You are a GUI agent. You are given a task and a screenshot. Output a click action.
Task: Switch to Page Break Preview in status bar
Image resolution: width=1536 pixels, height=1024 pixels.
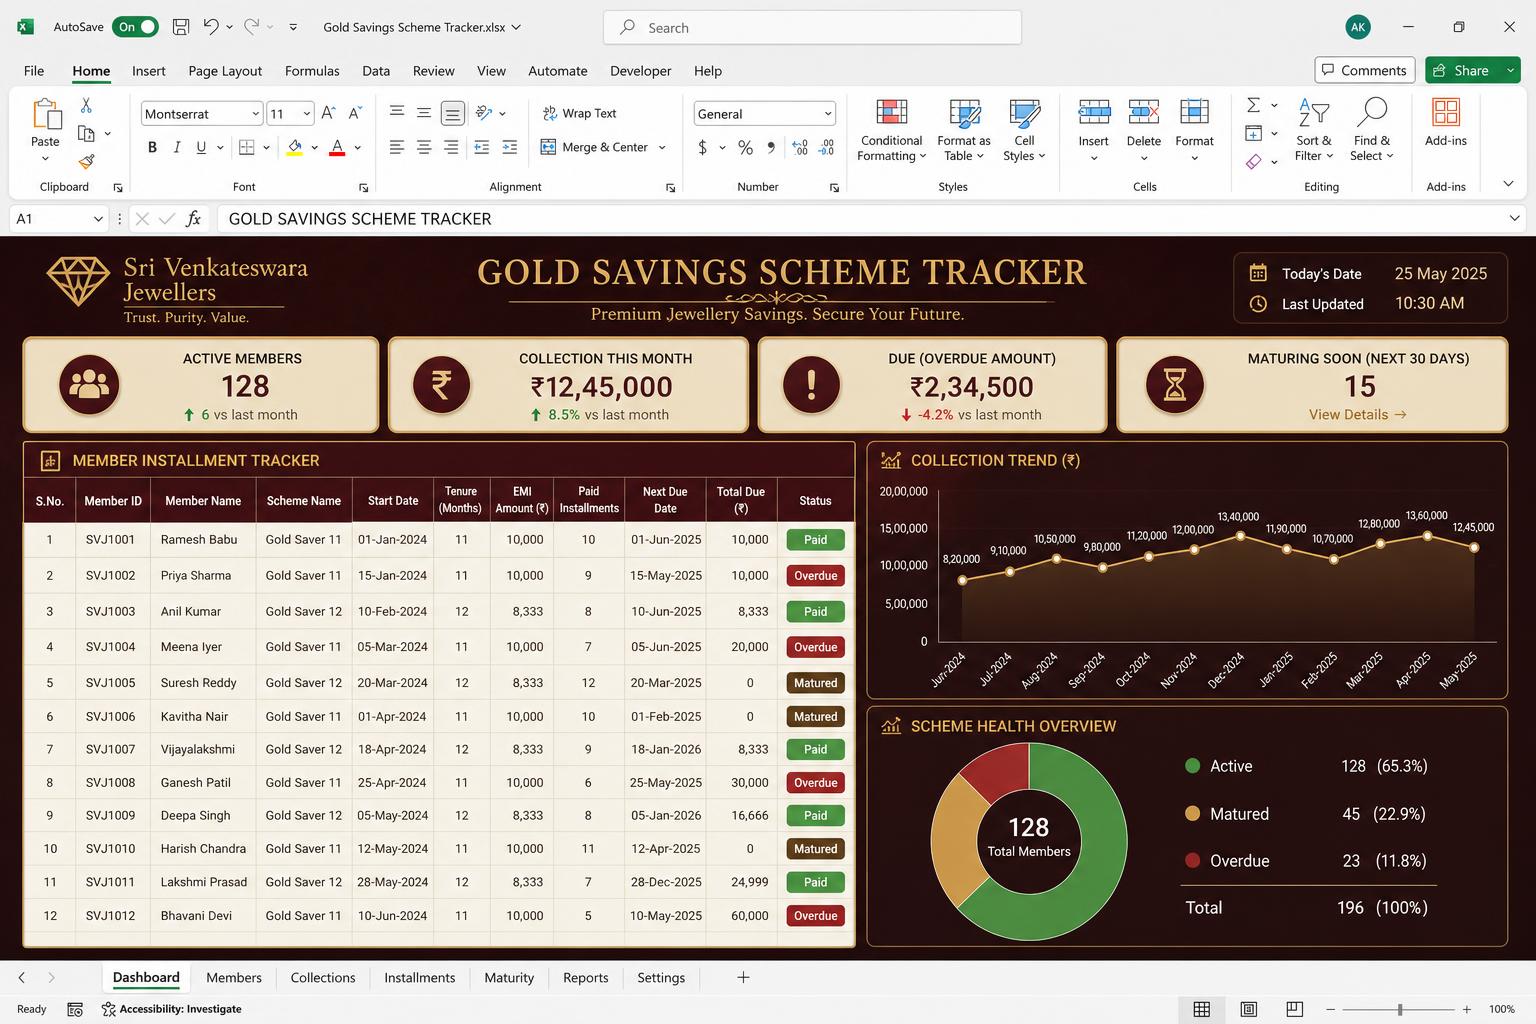pos(1294,1009)
